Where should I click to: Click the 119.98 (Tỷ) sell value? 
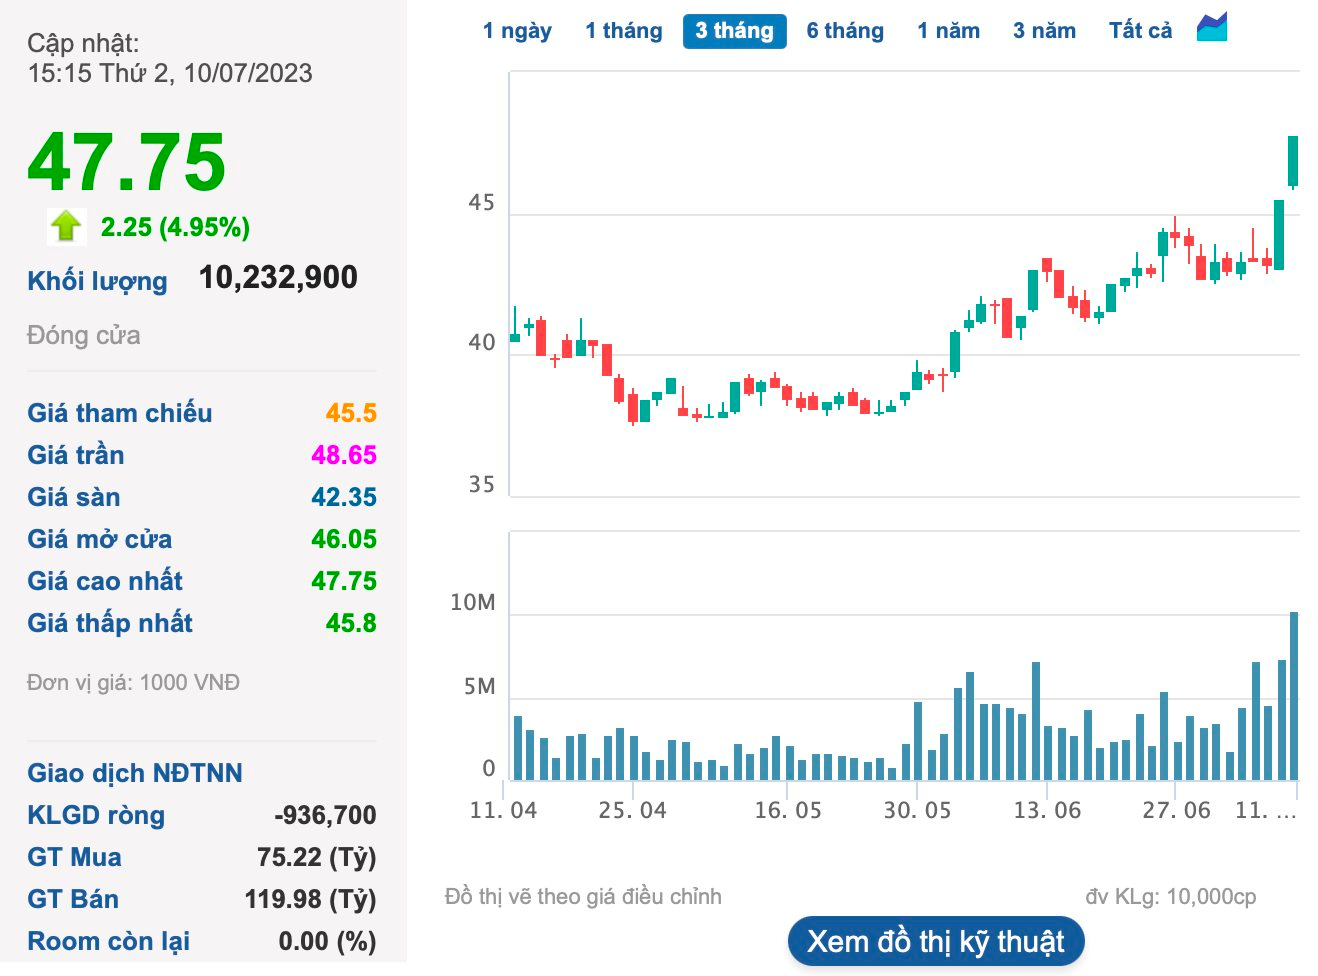pyautogui.click(x=310, y=899)
